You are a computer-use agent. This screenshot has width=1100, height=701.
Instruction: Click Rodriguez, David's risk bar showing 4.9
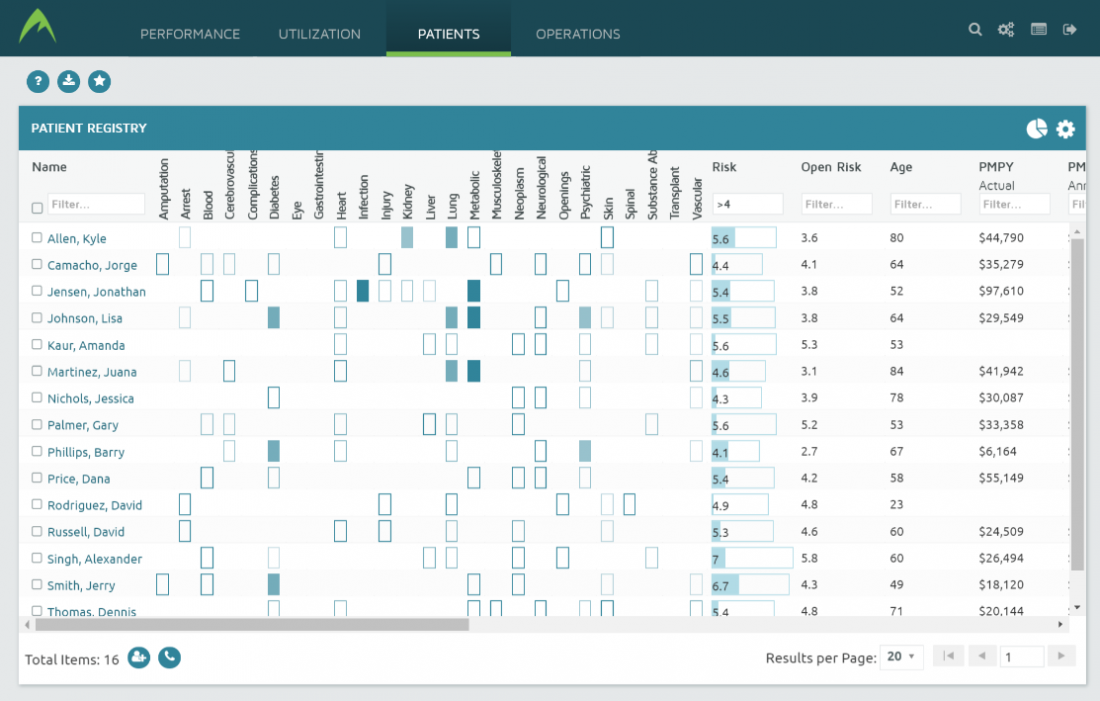pos(739,505)
